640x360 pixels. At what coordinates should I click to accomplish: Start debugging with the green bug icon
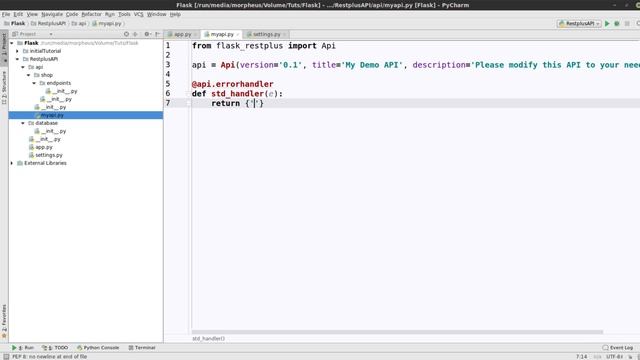click(x=617, y=24)
